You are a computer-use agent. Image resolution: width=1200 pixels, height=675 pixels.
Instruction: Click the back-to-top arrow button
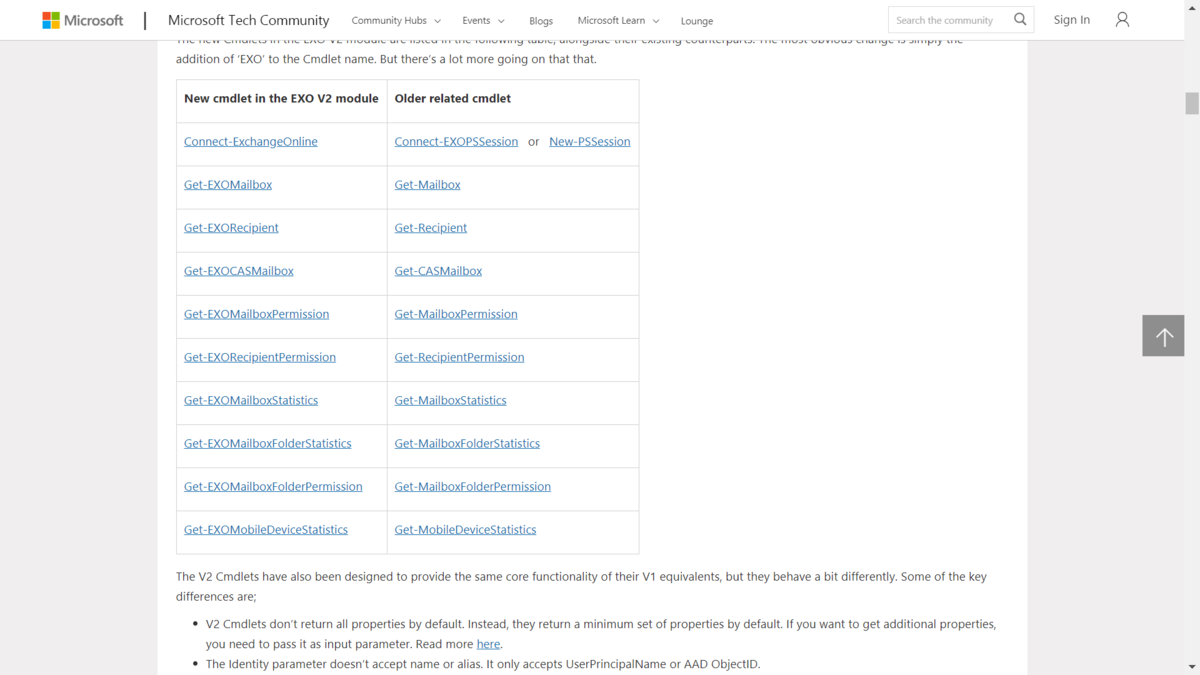1163,336
